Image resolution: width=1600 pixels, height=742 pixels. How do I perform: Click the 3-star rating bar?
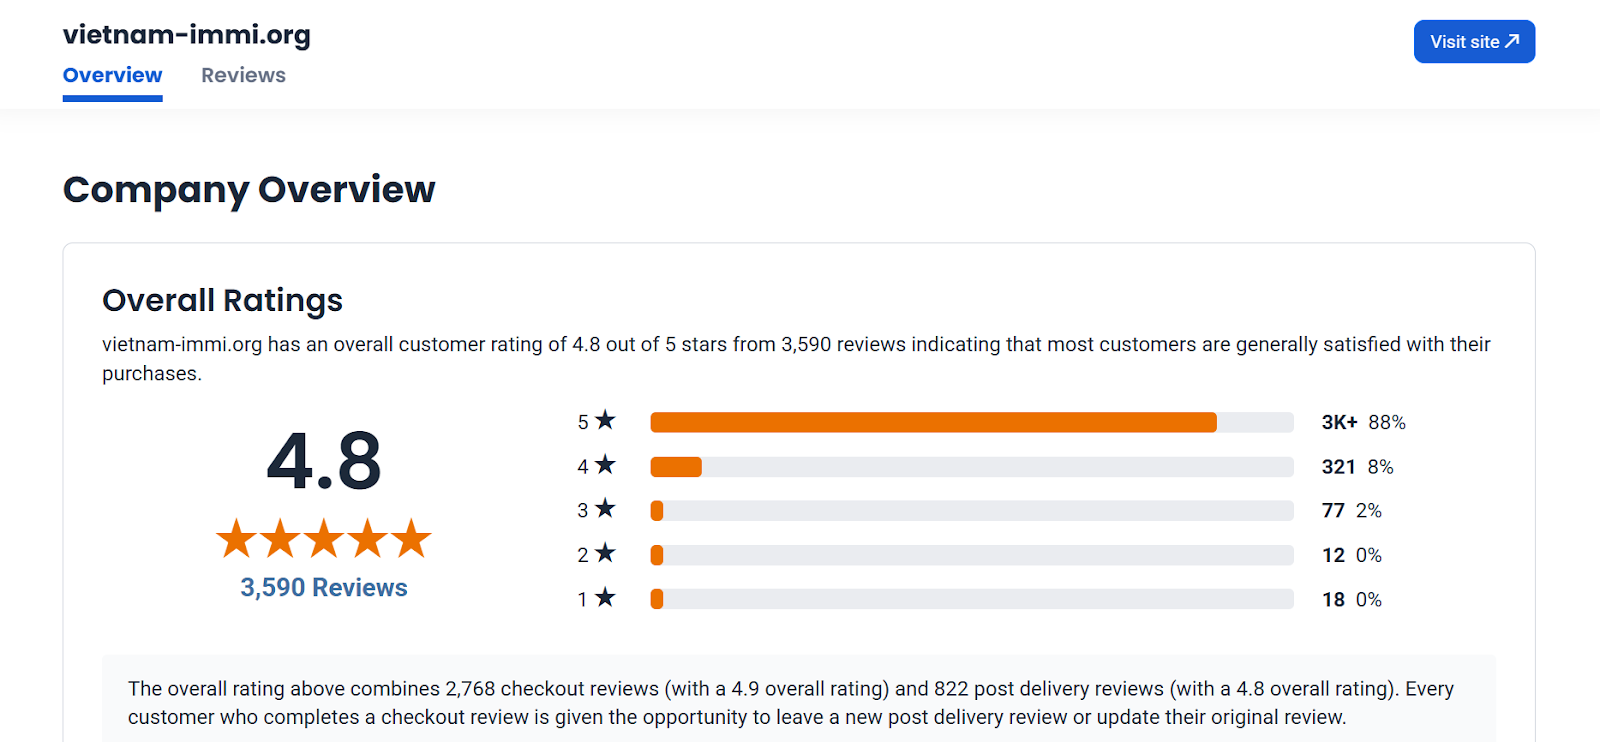(972, 511)
